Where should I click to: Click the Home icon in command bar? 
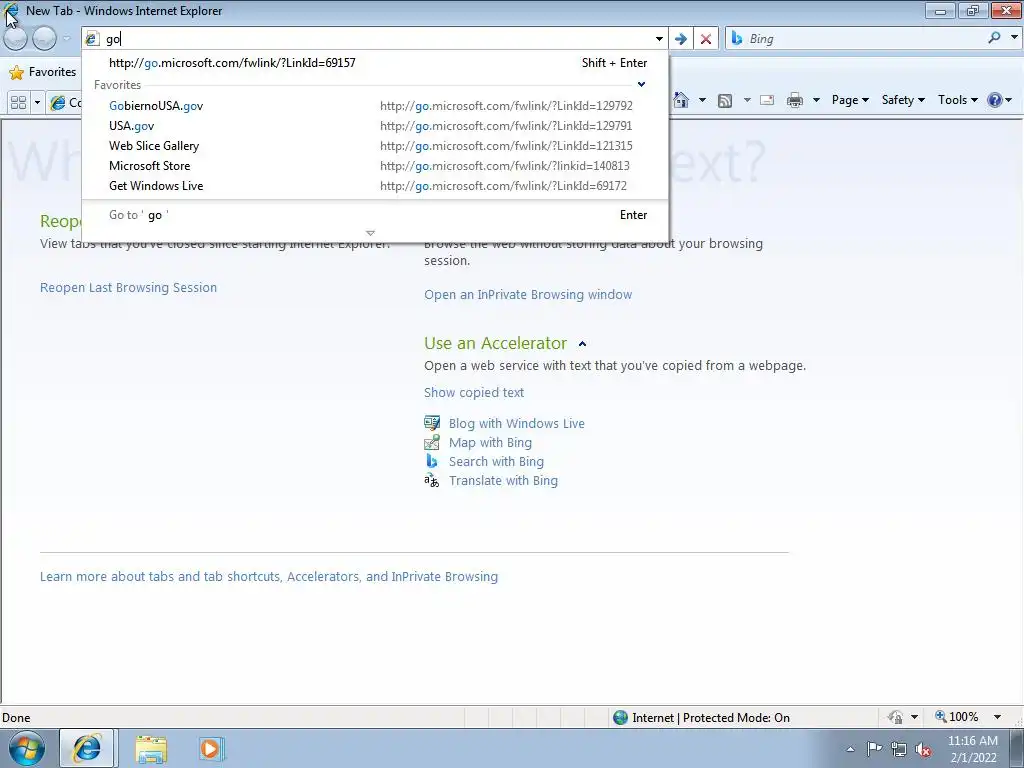tap(681, 100)
